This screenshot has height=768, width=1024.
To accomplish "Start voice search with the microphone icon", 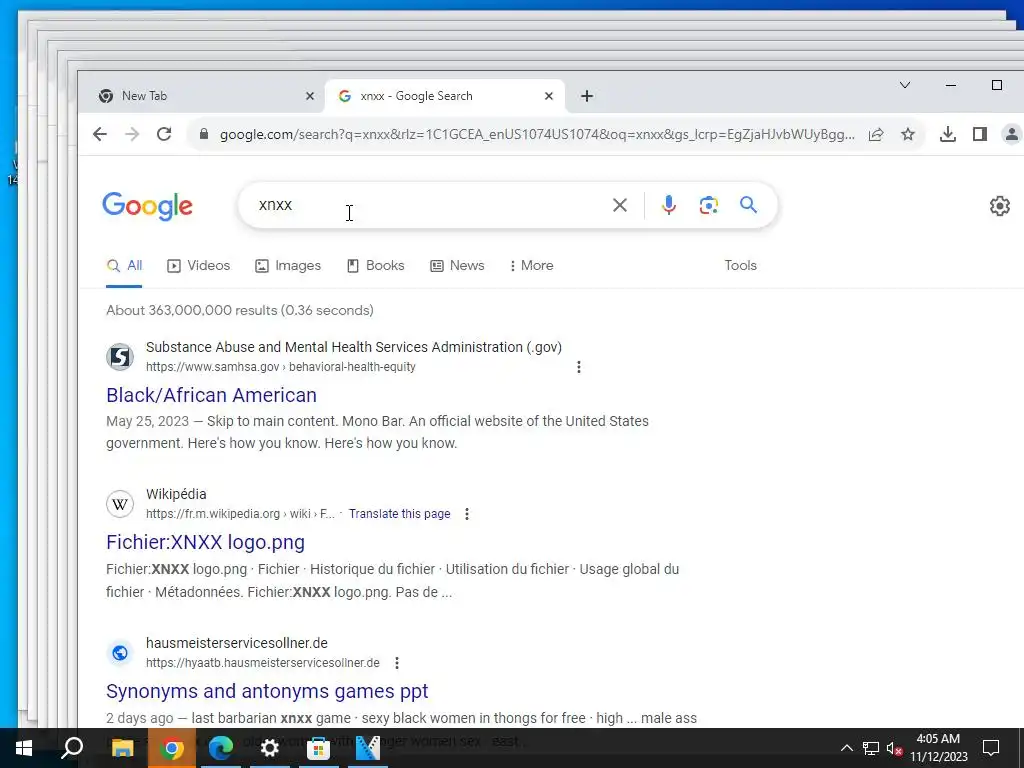I will coord(668,205).
